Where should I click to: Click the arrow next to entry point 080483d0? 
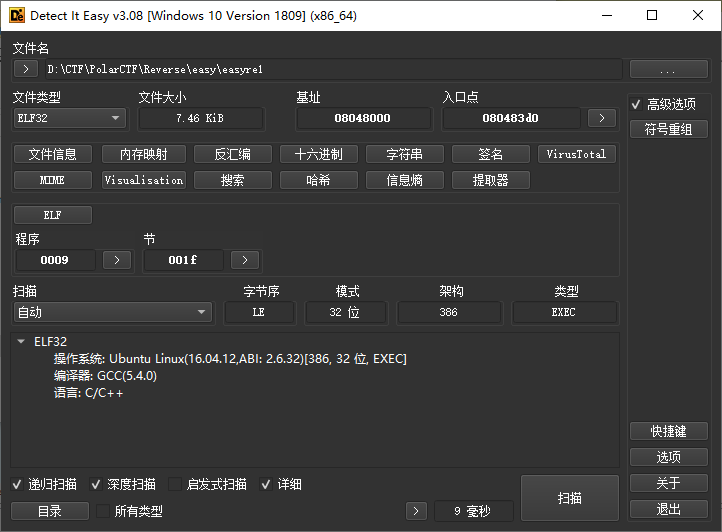tap(602, 118)
